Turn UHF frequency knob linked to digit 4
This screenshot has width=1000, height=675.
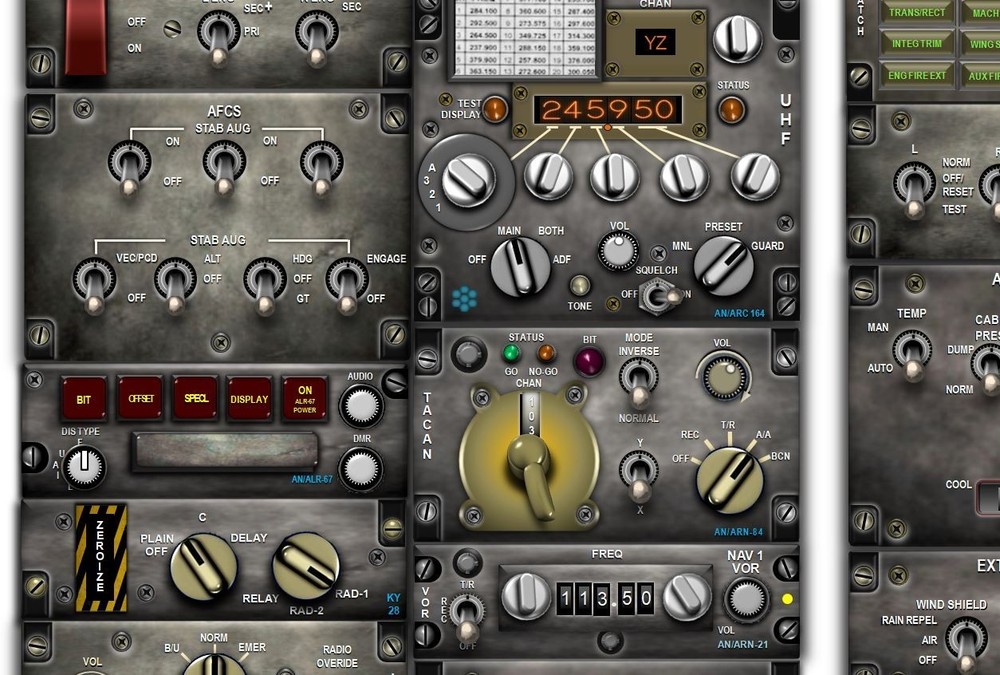[548, 176]
